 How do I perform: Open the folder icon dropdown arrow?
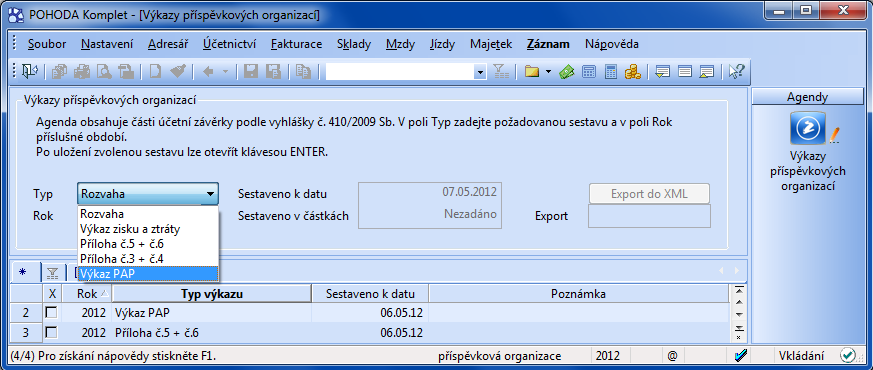tap(548, 72)
